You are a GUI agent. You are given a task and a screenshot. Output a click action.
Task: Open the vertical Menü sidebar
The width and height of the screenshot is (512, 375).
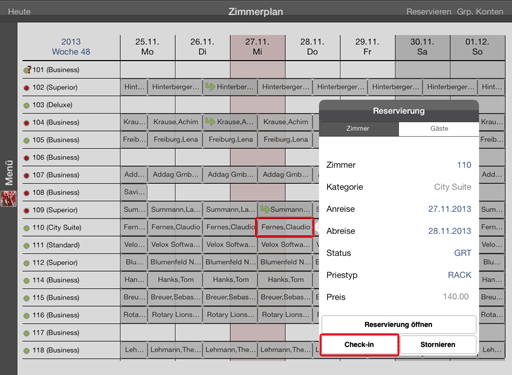coord(9,172)
